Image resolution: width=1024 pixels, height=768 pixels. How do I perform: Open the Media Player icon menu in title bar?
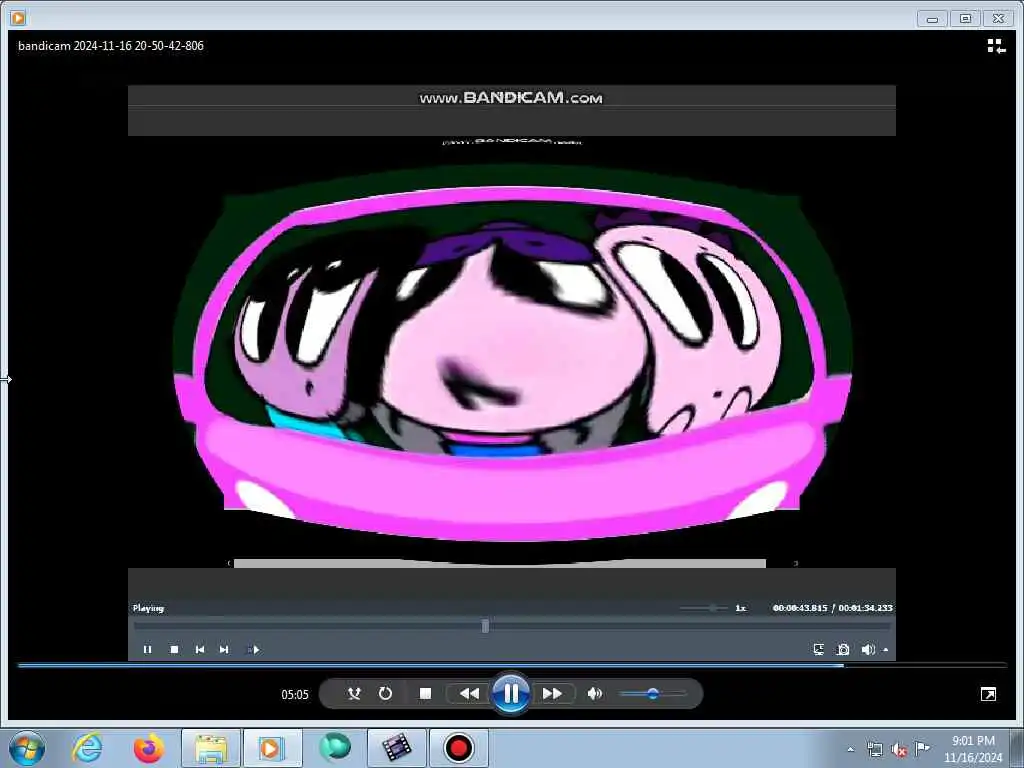[18, 18]
